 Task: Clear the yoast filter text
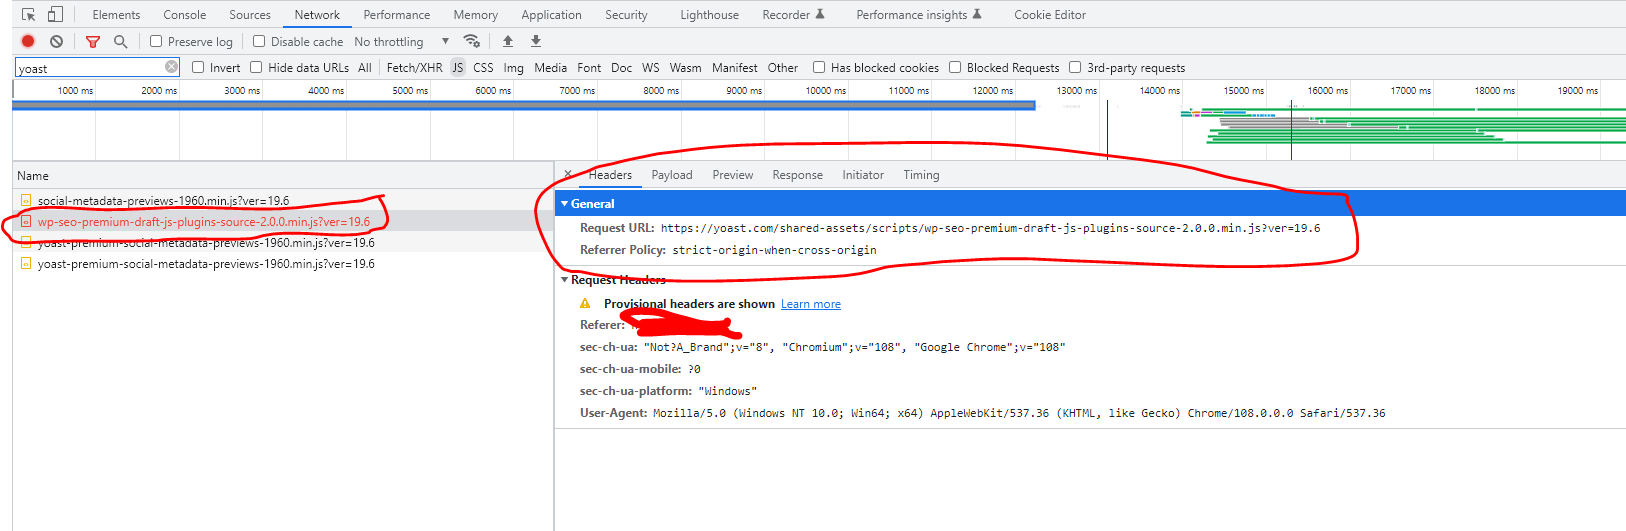[171, 67]
